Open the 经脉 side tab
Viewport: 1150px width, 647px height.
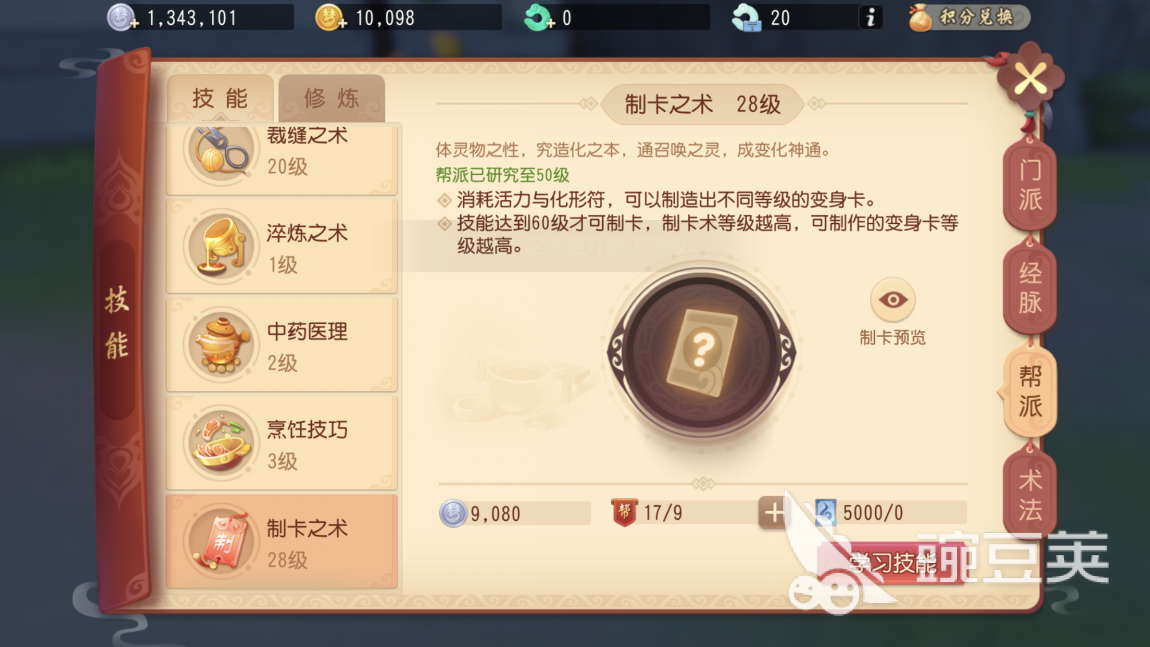pos(1030,288)
